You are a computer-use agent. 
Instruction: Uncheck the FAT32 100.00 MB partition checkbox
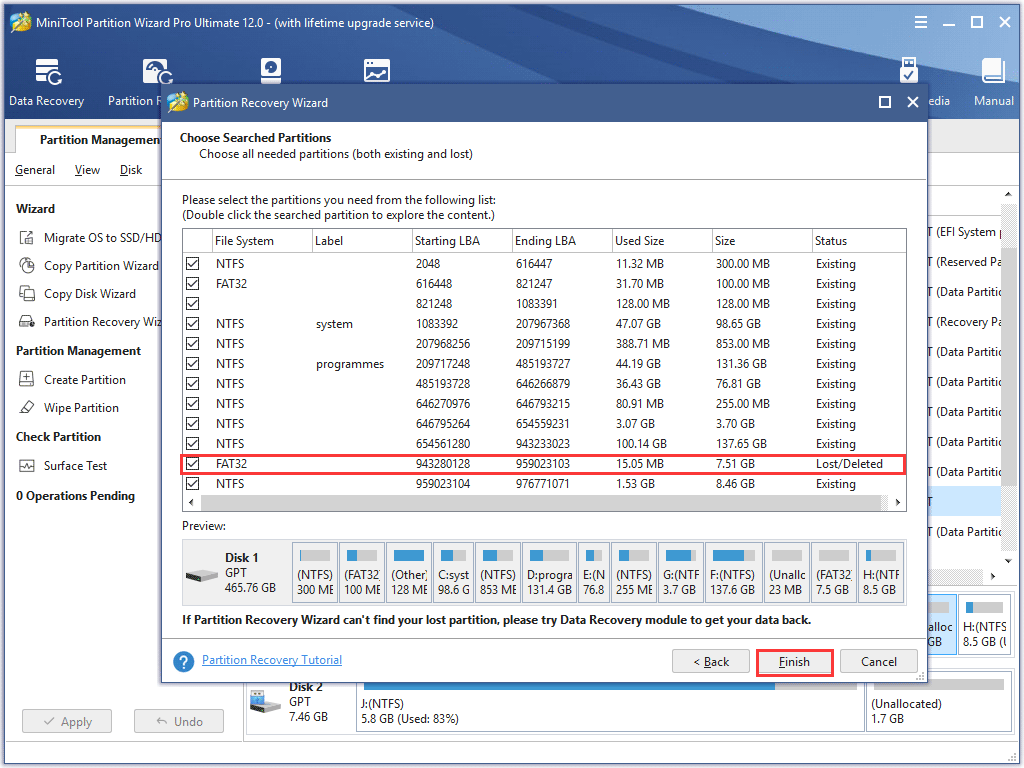193,284
